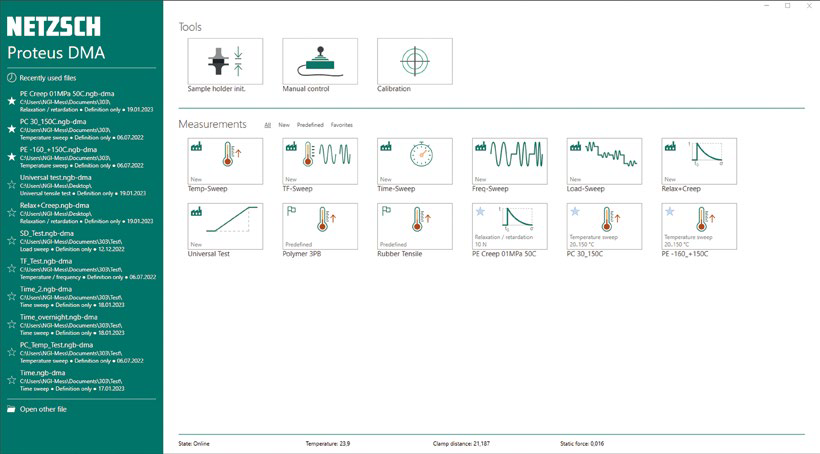
Task: Open recent file PC_Temp_Test.ngb-dma
Action: (82, 353)
